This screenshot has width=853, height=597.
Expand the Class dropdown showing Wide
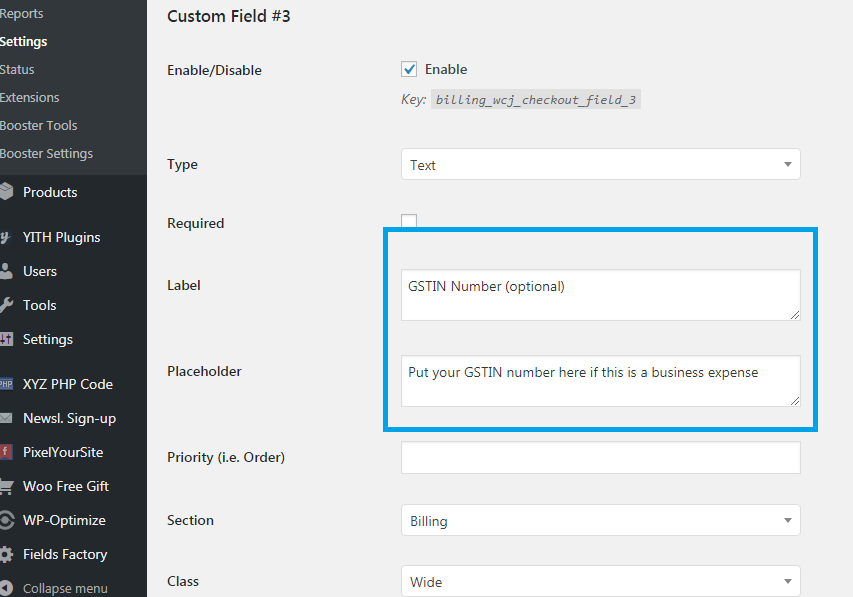[x=601, y=581]
